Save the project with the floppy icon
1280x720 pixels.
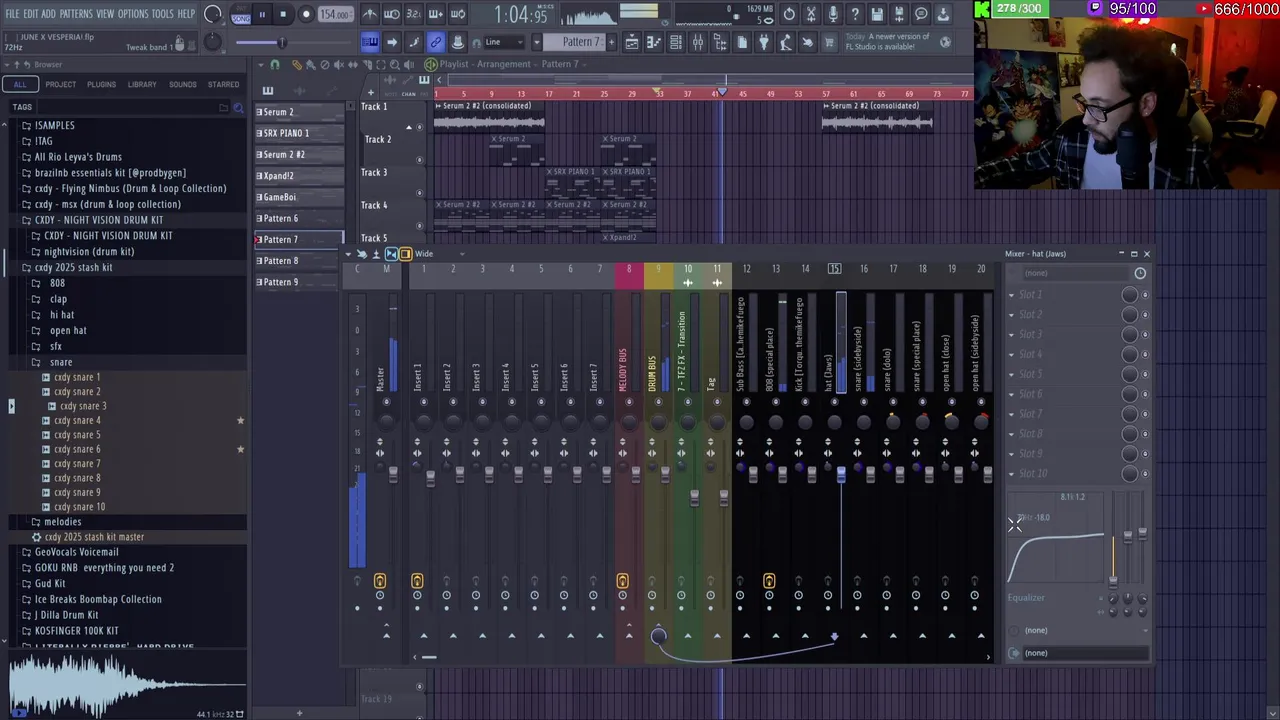tap(876, 15)
